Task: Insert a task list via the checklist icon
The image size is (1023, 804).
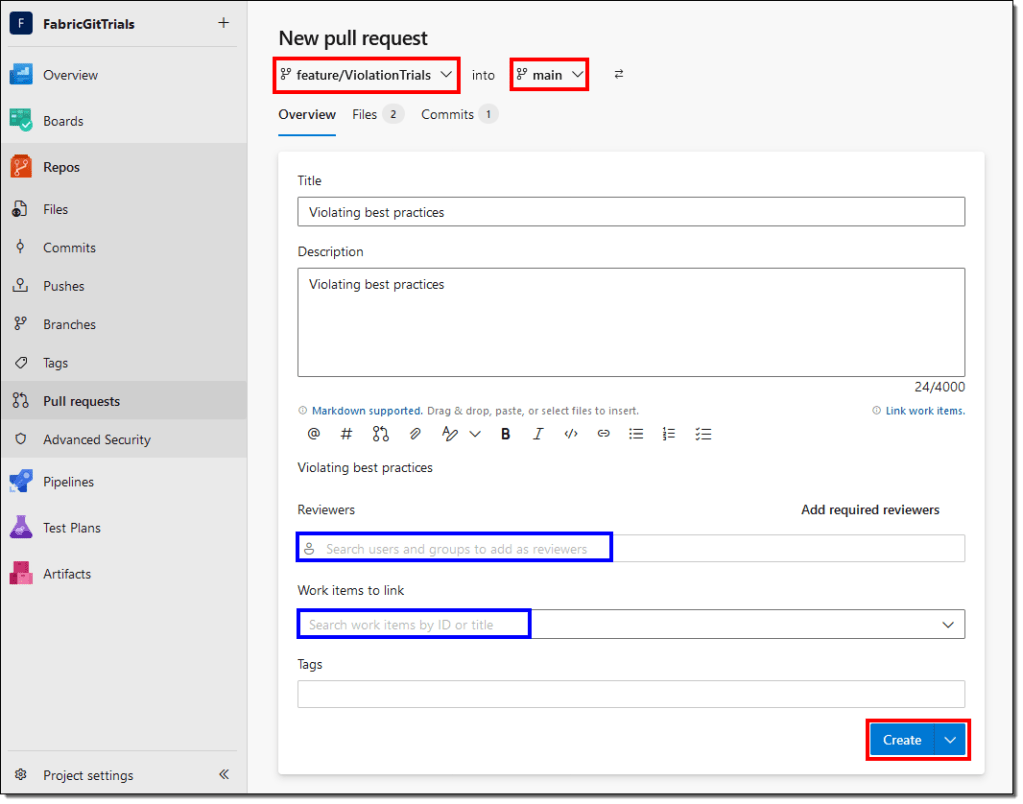Action: coord(703,434)
